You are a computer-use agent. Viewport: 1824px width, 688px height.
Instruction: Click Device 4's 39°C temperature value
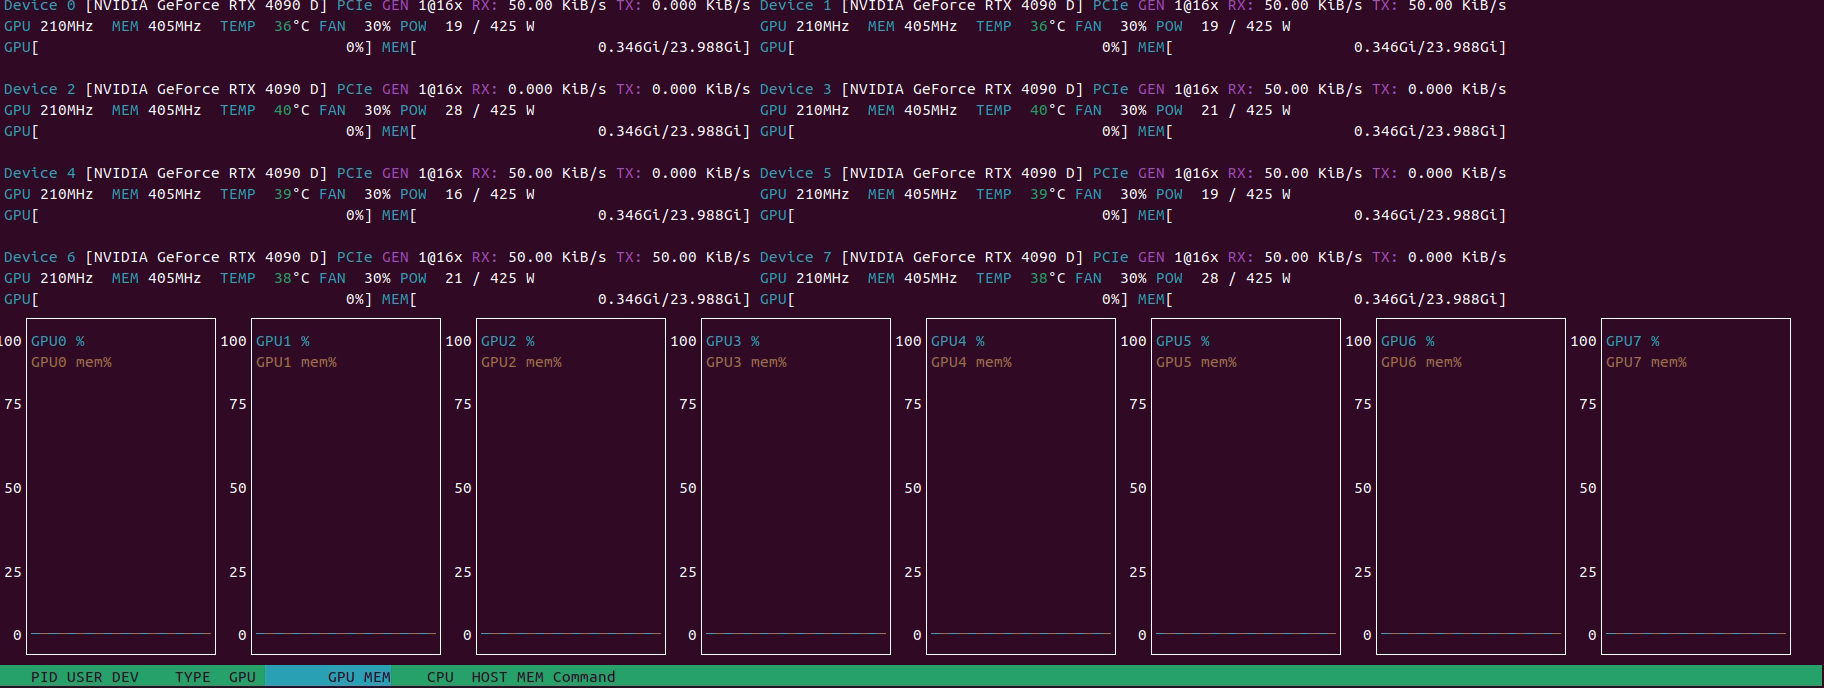pyautogui.click(x=292, y=194)
